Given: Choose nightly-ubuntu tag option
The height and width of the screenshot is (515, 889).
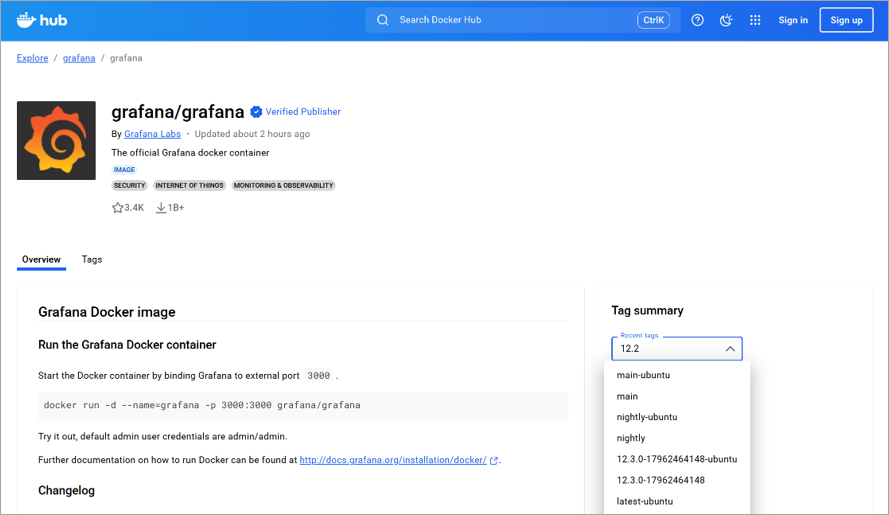Looking at the screenshot, I should click(647, 417).
